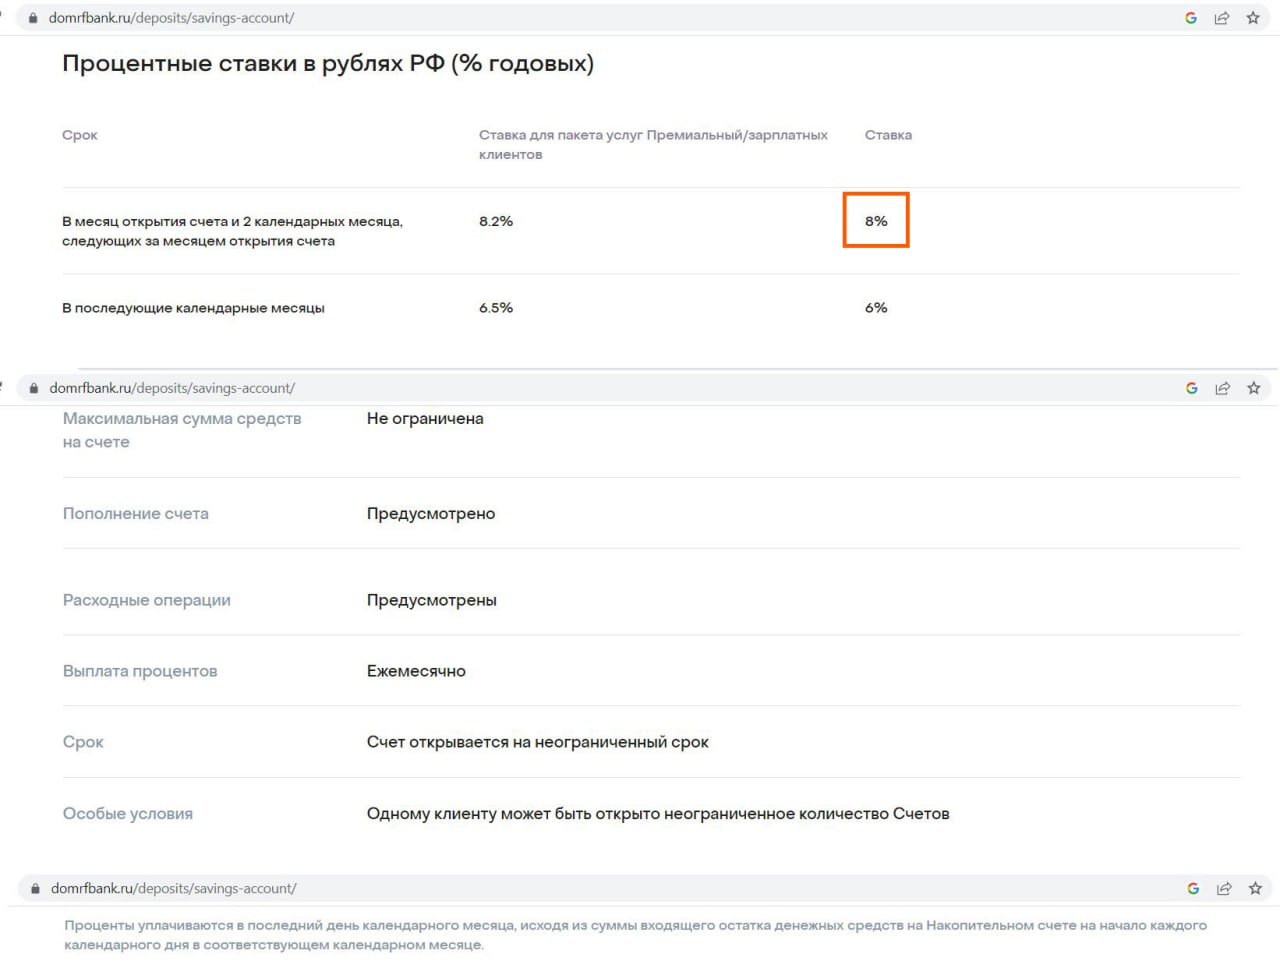Click the Выплата процентов row label
The image size is (1280, 968).
tap(140, 671)
